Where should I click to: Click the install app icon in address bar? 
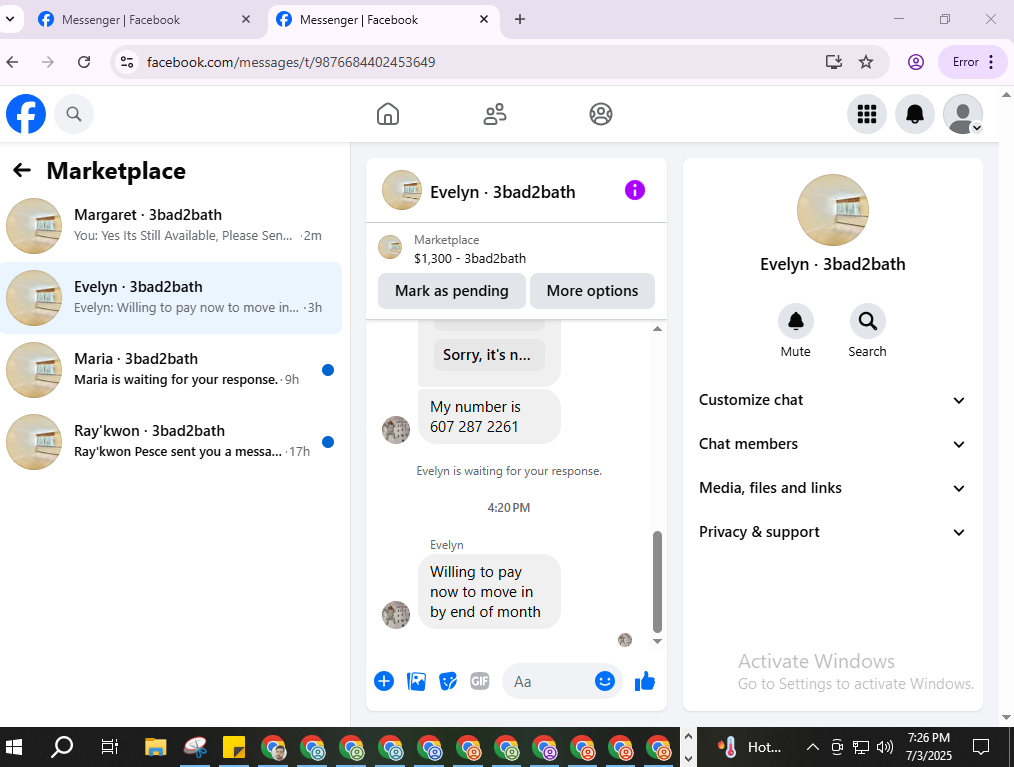[834, 62]
